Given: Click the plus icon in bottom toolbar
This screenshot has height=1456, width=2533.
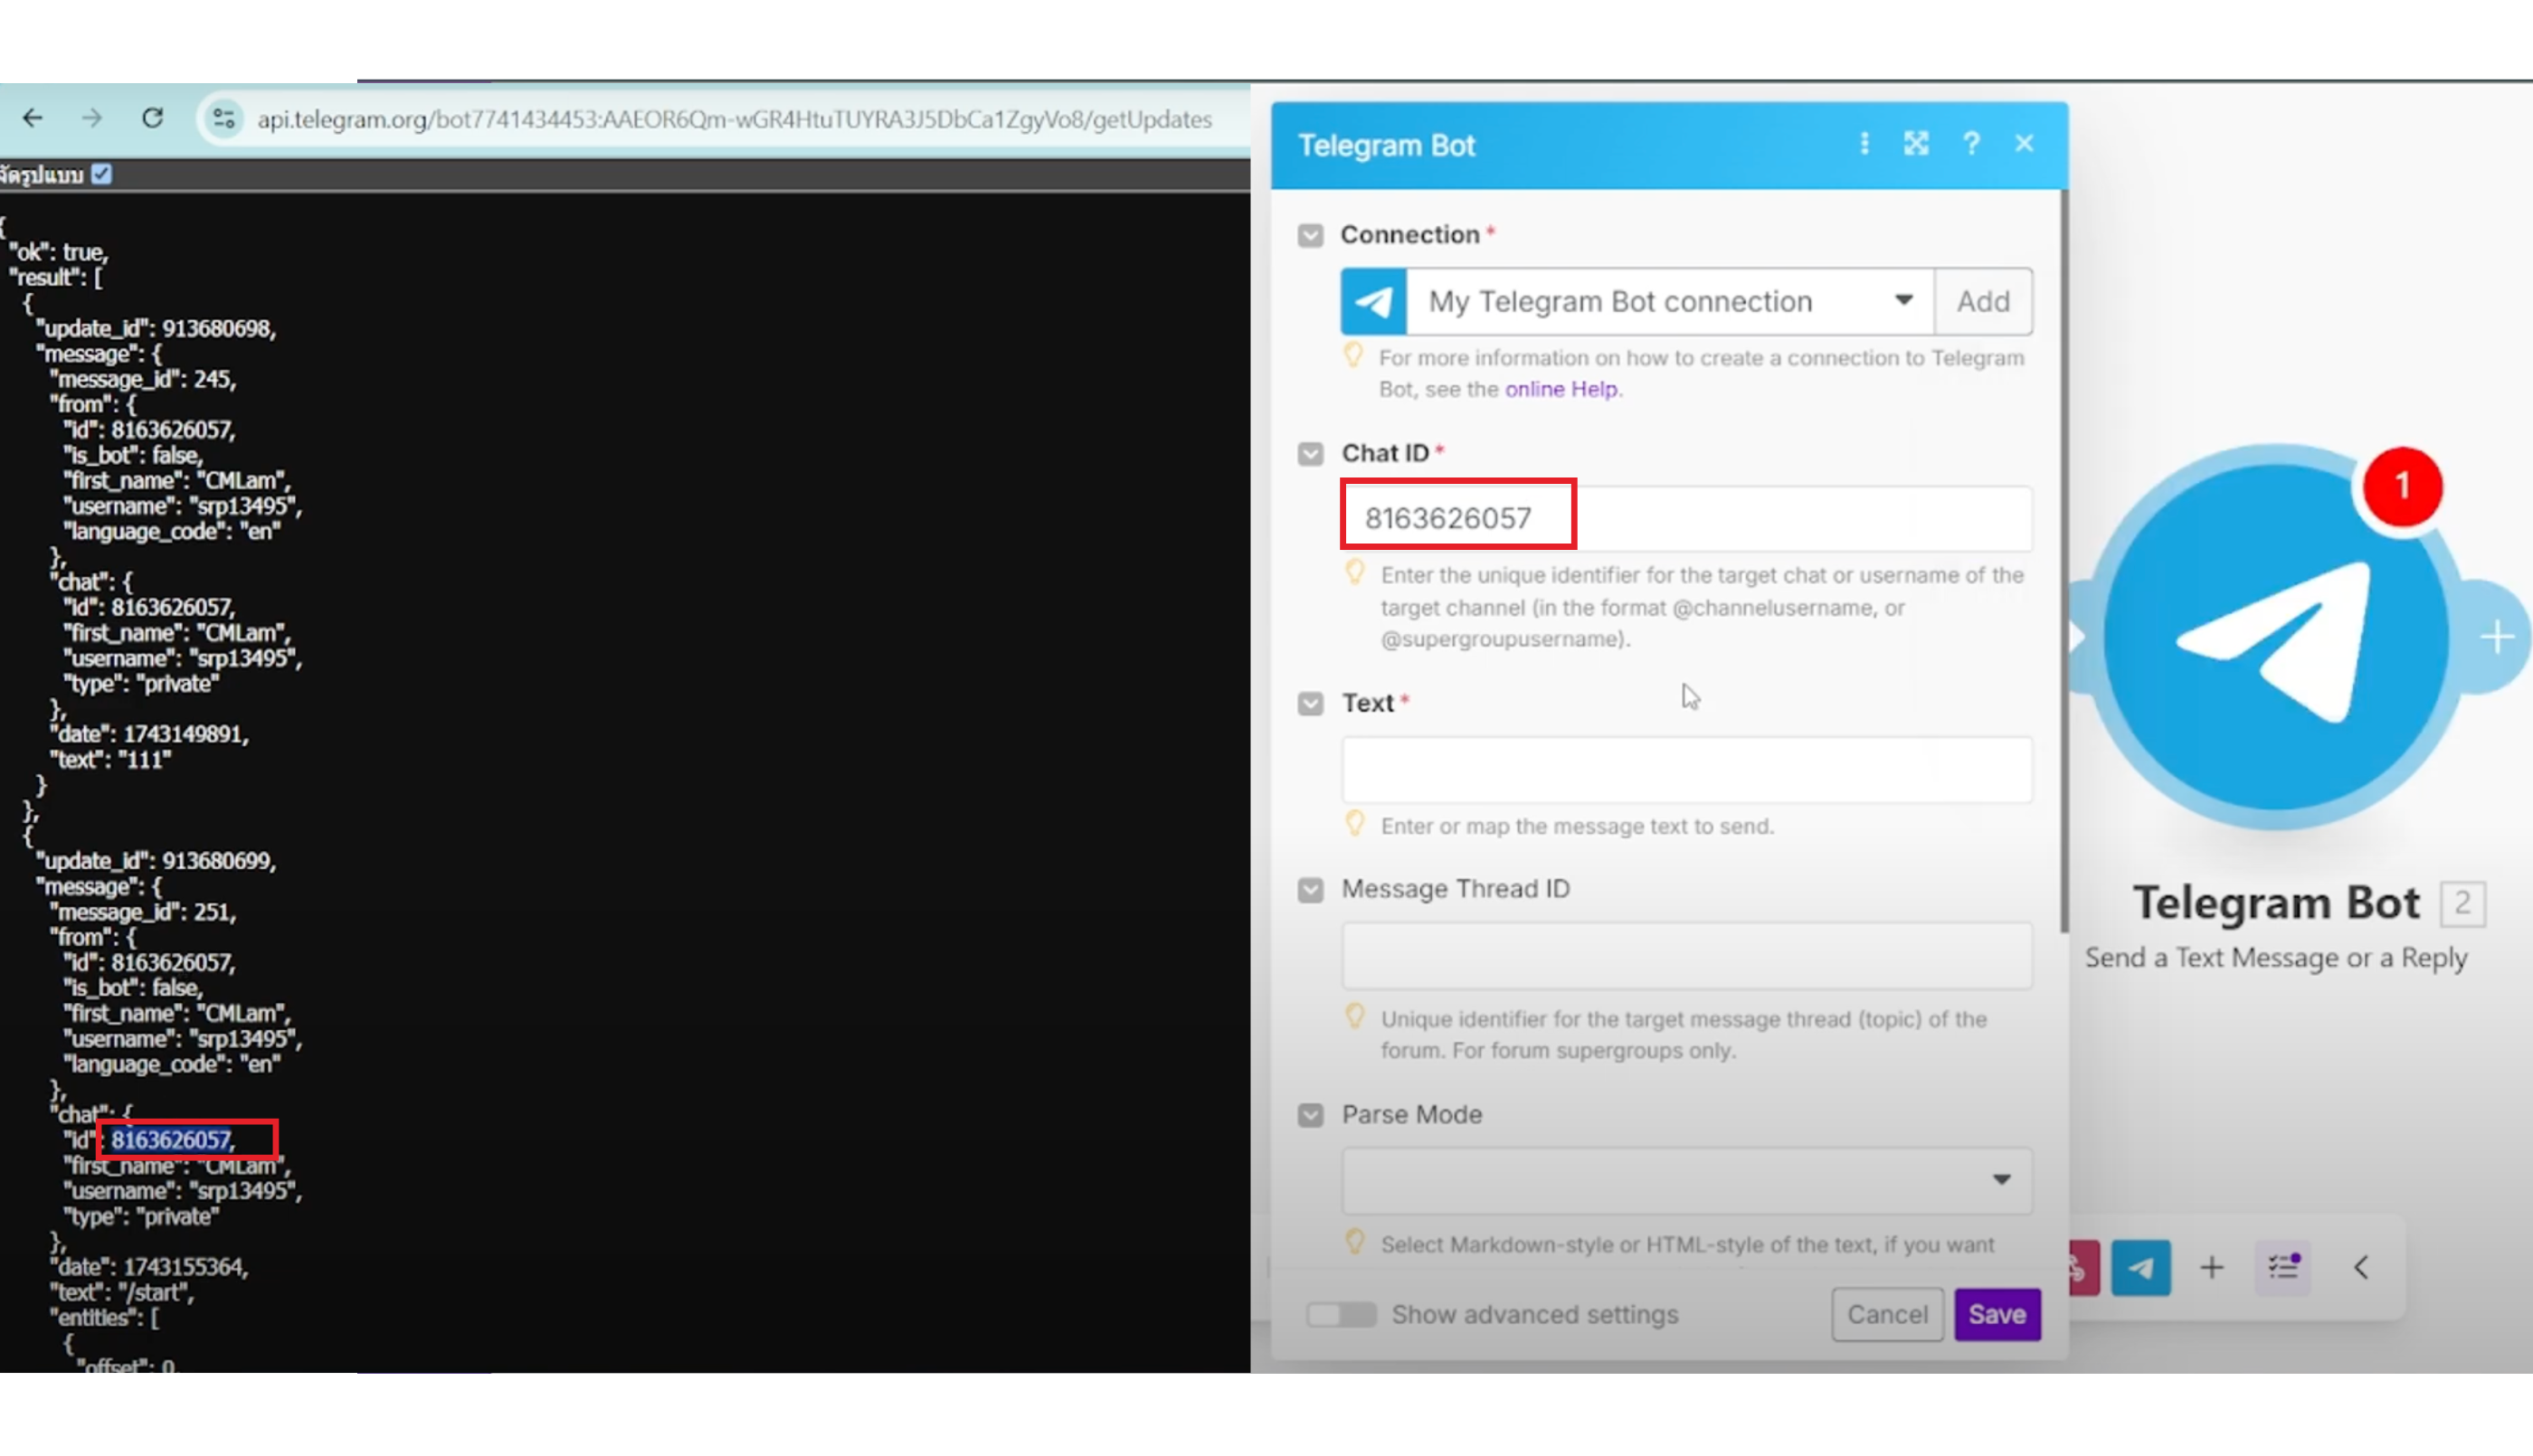Looking at the screenshot, I should 2212,1268.
